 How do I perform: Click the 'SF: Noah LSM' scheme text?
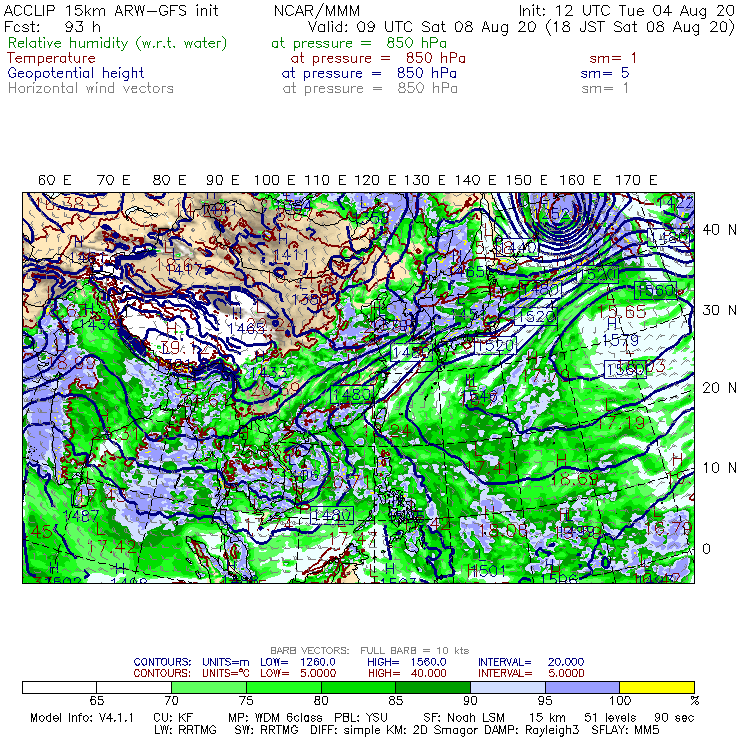(x=464, y=718)
